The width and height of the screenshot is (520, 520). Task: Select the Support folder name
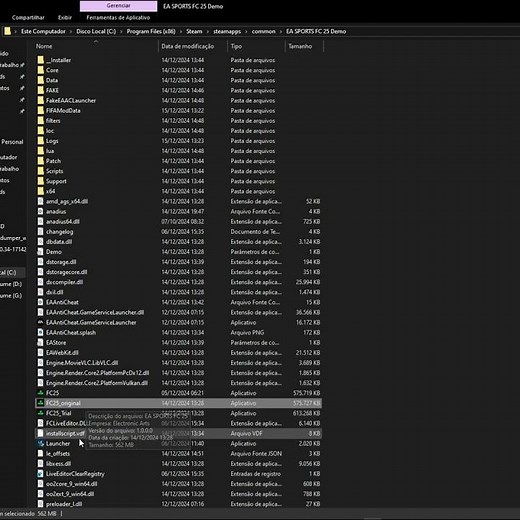[56, 181]
